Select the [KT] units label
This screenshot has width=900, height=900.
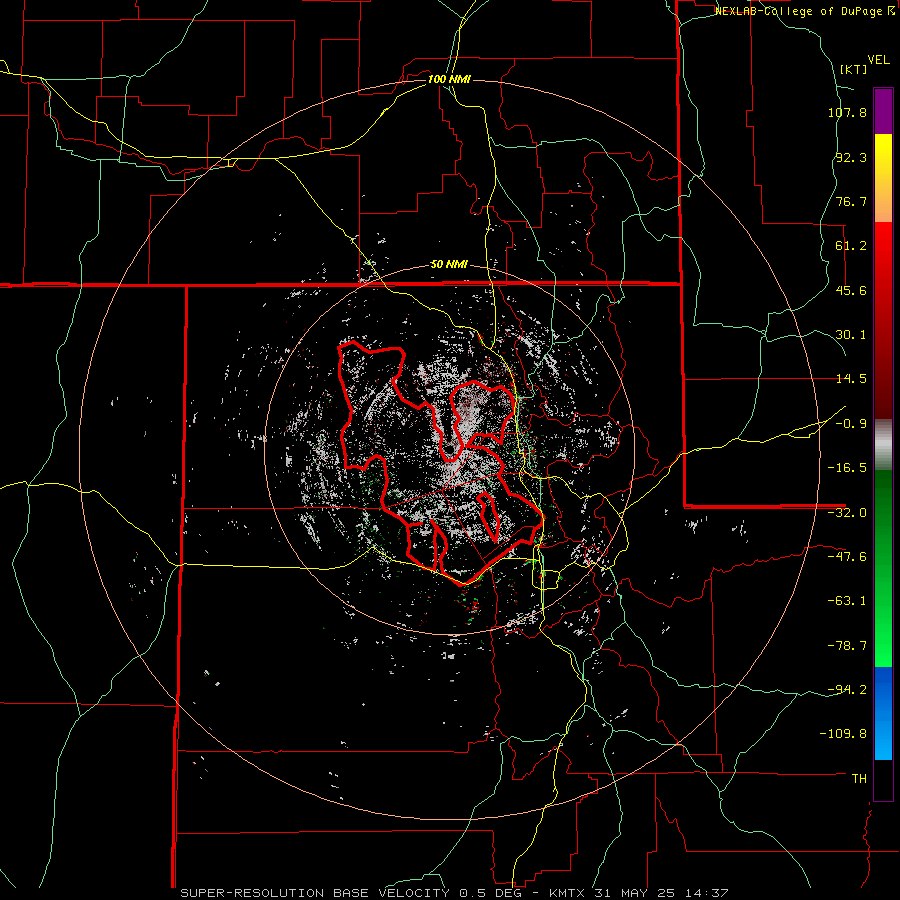[x=853, y=69]
